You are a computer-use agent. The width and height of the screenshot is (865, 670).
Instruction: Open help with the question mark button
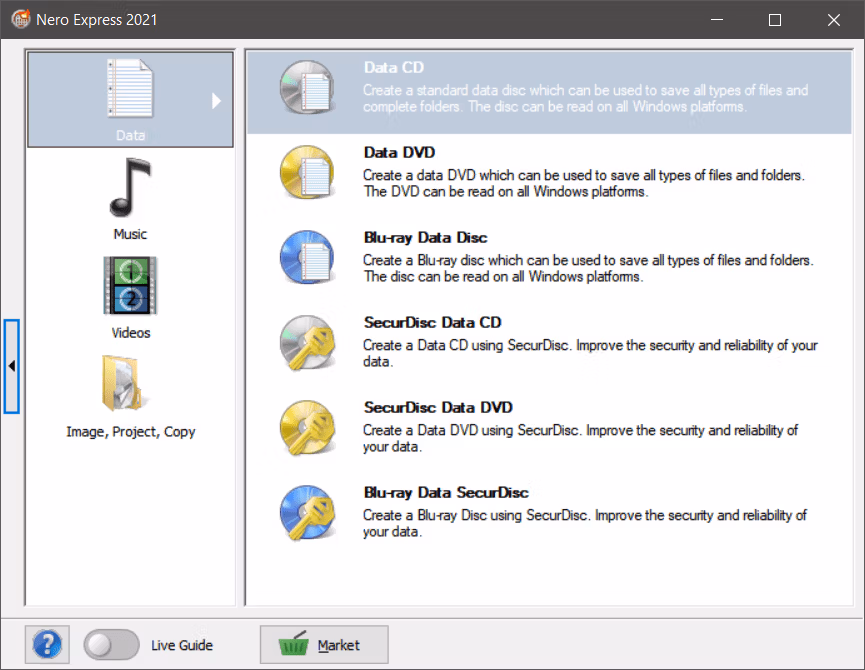(x=47, y=645)
